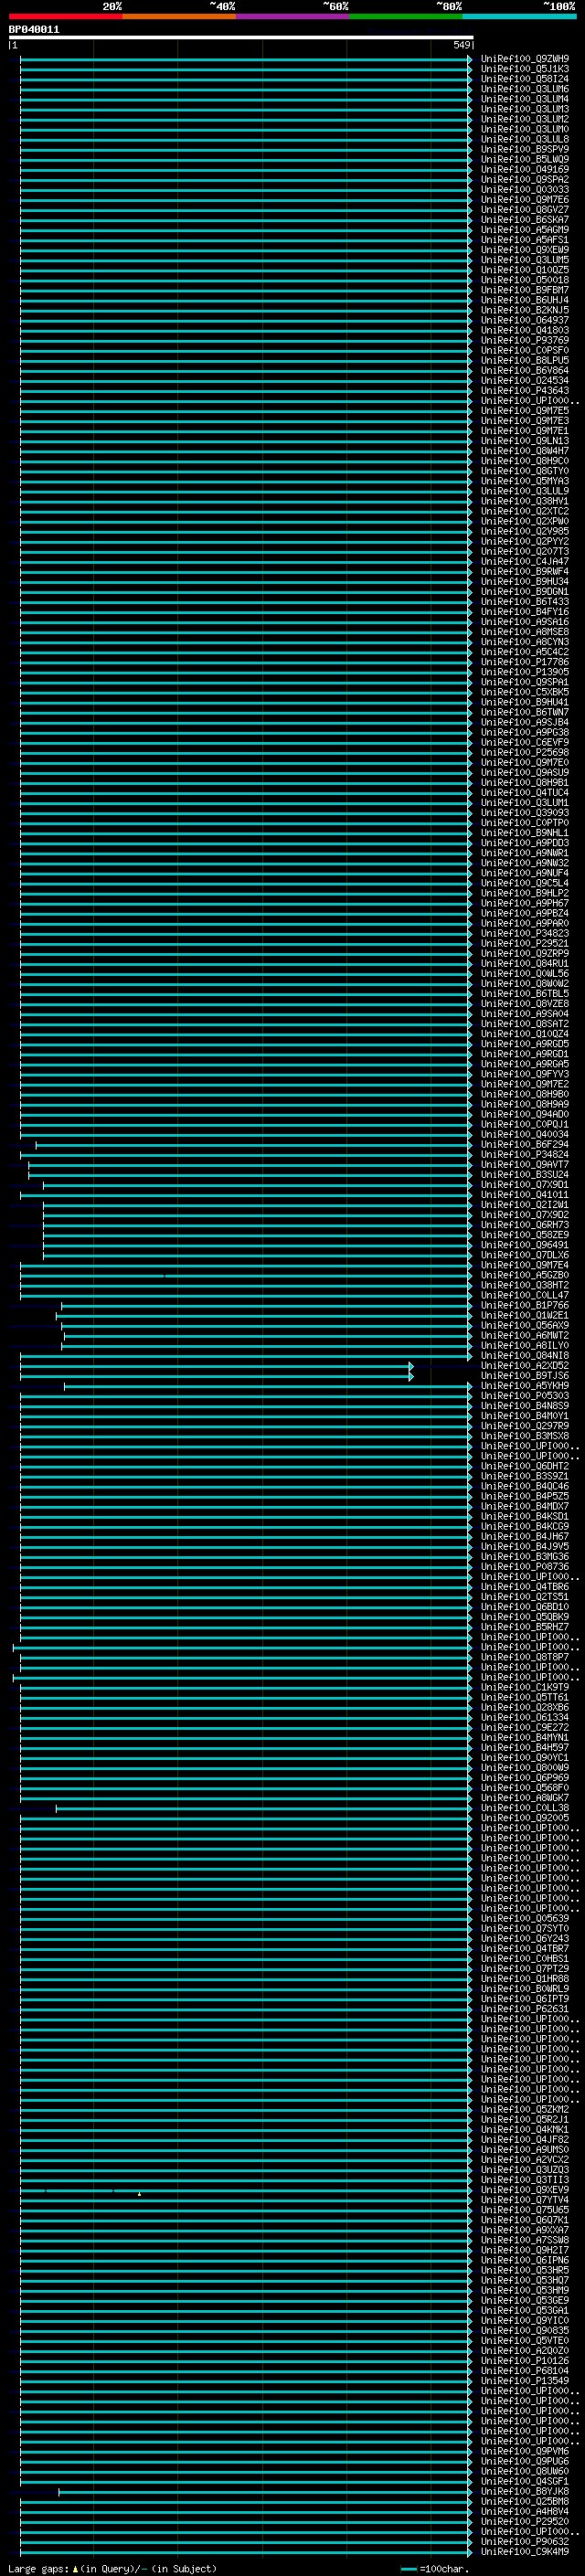Click the UniRef100_Q56AX9 entry

pyautogui.click(x=525, y=1325)
